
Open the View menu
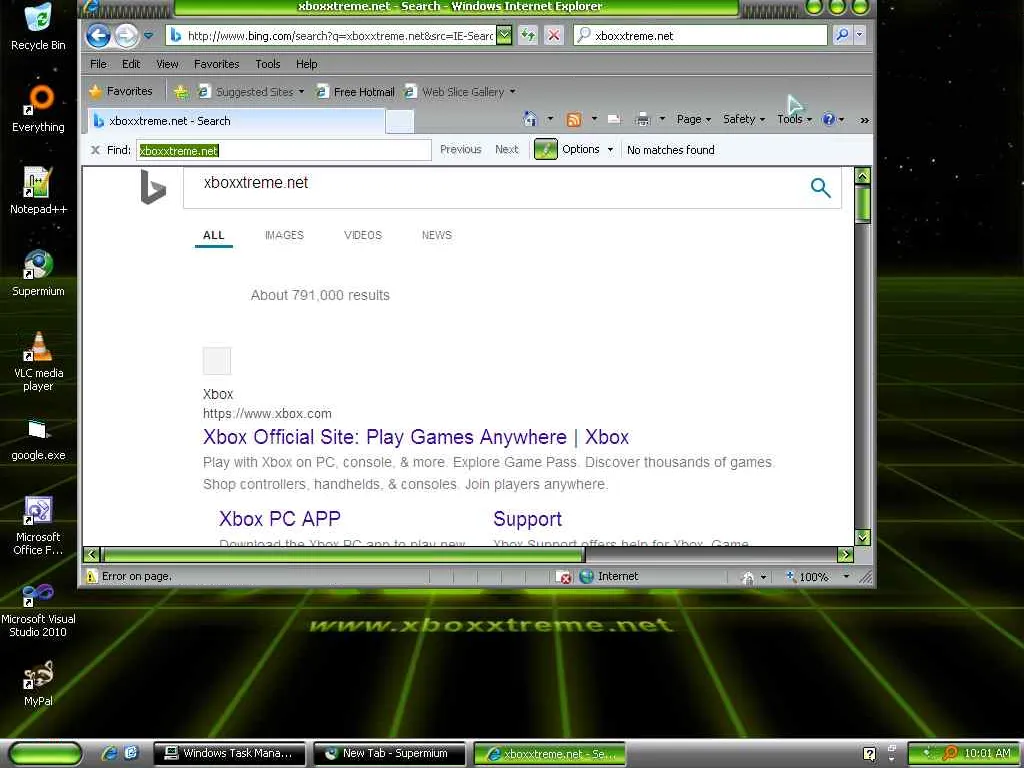[x=167, y=64]
